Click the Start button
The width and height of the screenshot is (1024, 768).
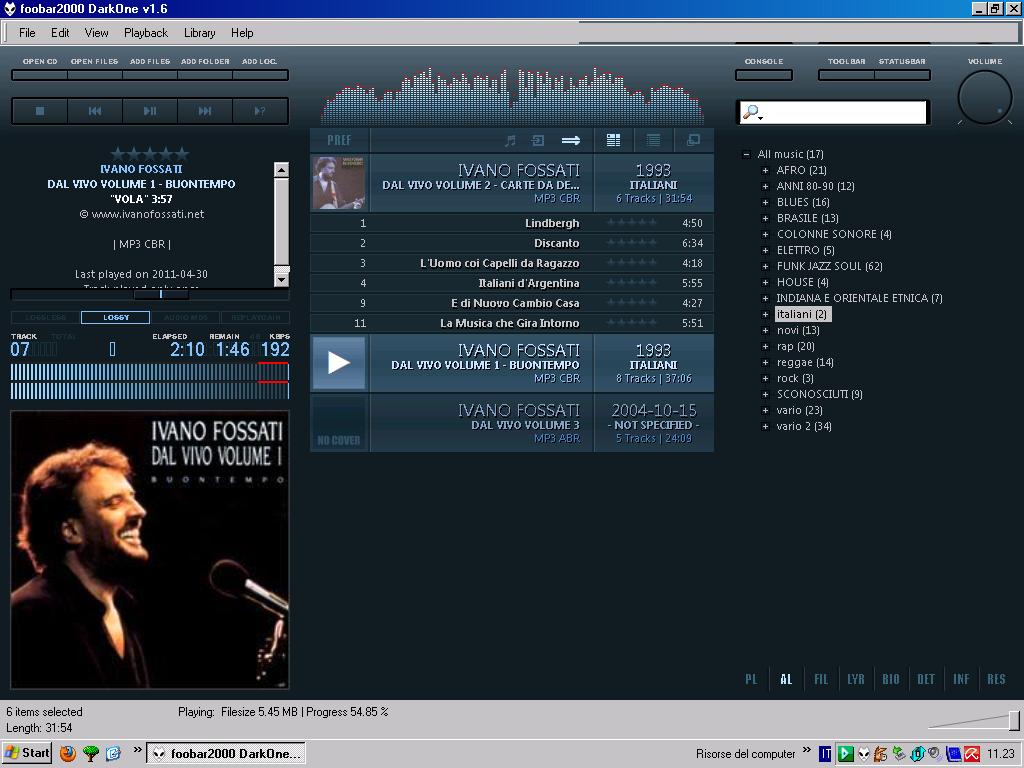coord(27,753)
